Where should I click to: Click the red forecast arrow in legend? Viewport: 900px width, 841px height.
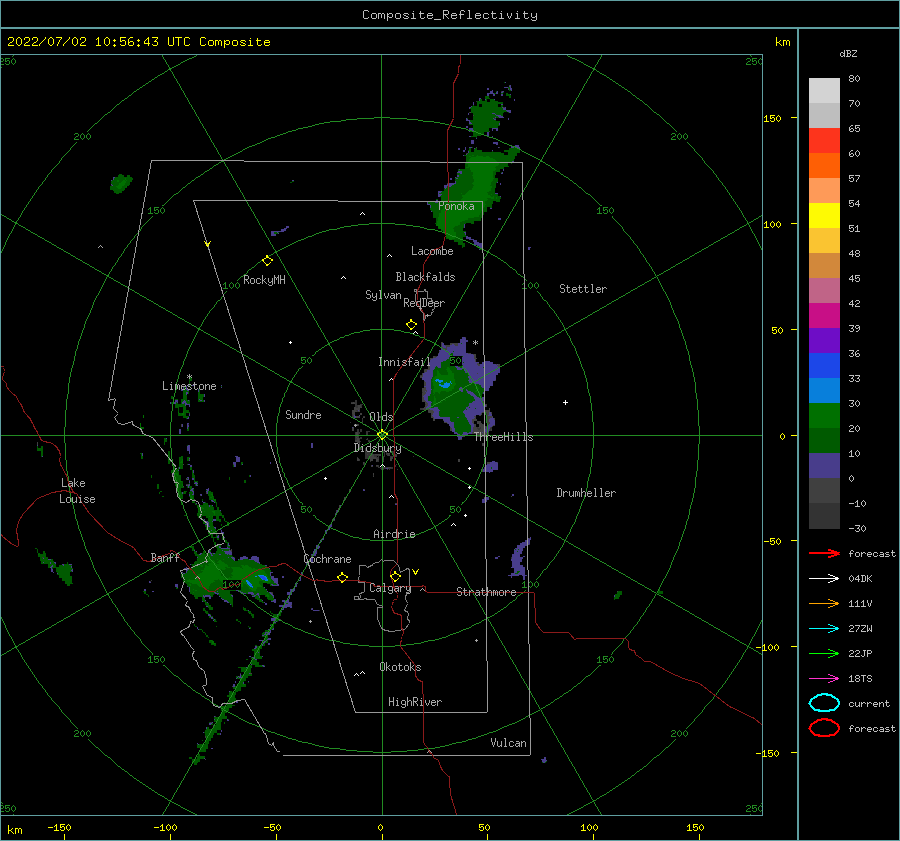pyautogui.click(x=824, y=553)
